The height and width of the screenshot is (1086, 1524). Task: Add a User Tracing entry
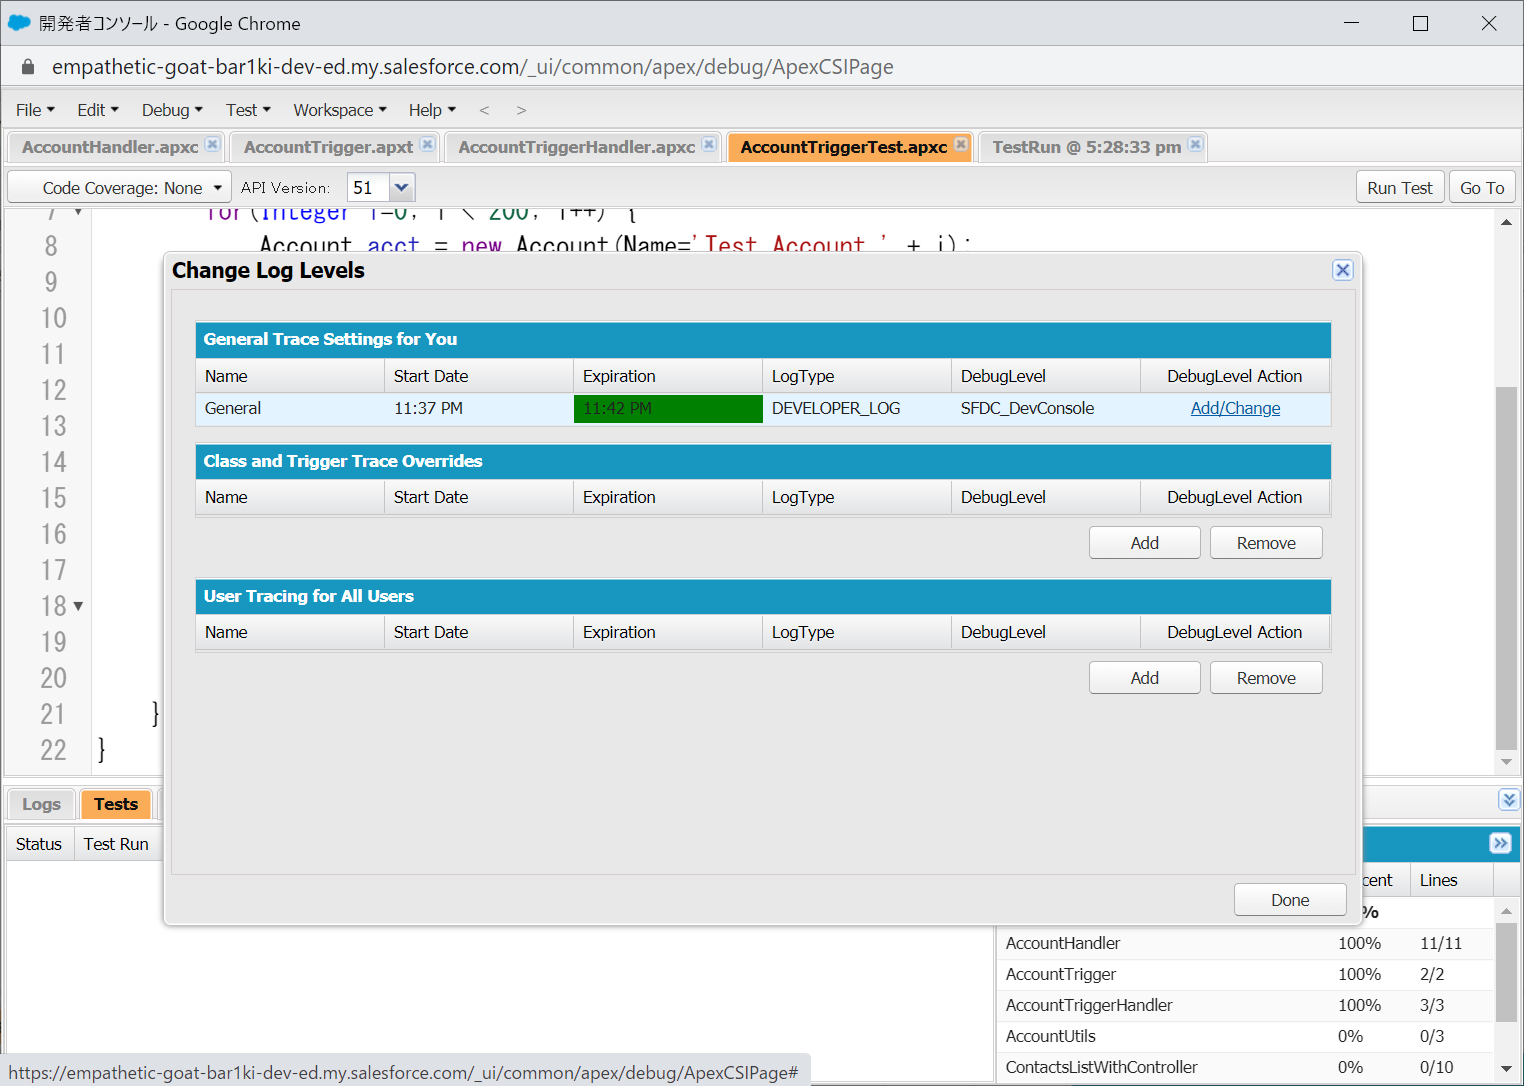point(1145,678)
